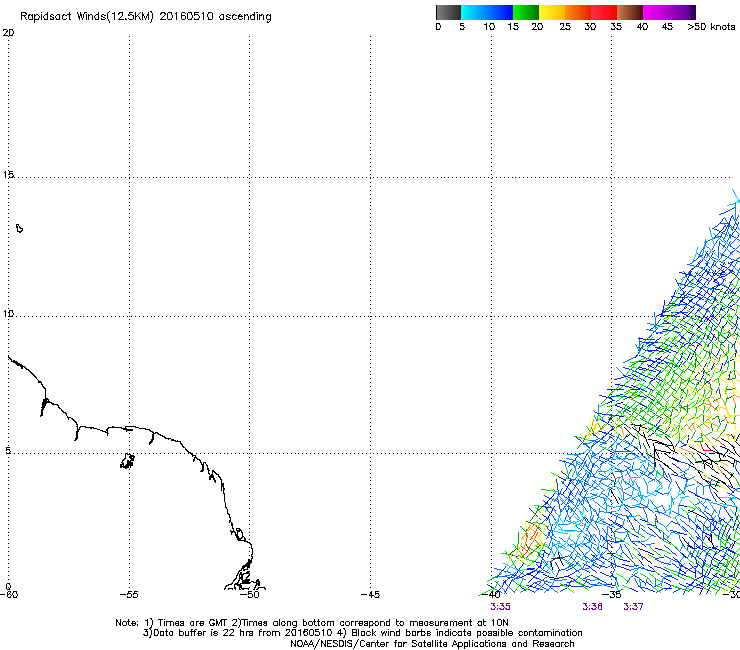The image size is (740, 650).
Task: Click the red 30-35 knots color band
Action: pos(604,12)
